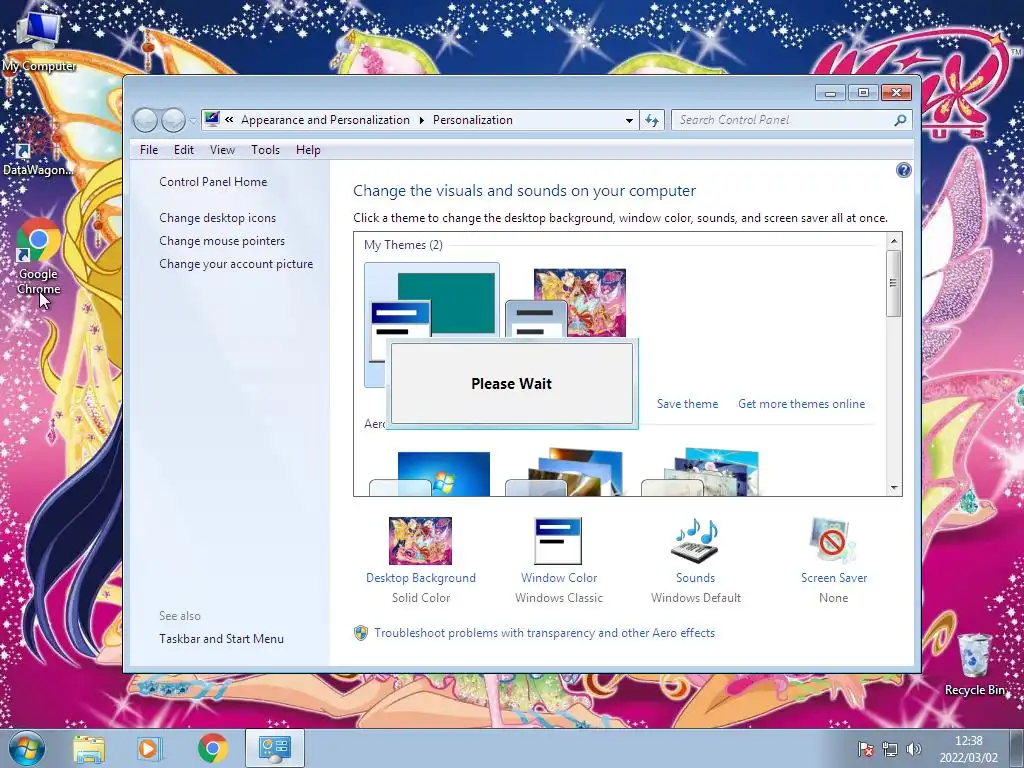Select the Control Panel taskbar button
Image resolution: width=1024 pixels, height=768 pixels.
click(x=275, y=748)
